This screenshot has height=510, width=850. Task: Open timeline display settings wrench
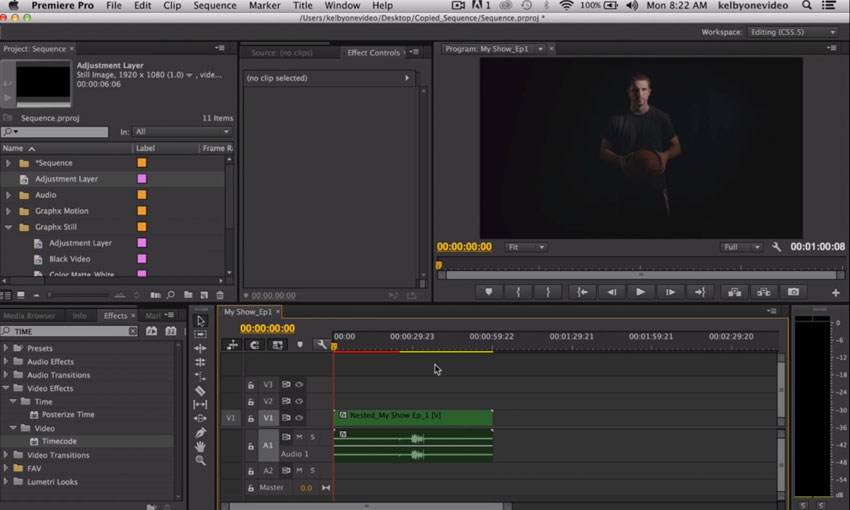coord(321,345)
